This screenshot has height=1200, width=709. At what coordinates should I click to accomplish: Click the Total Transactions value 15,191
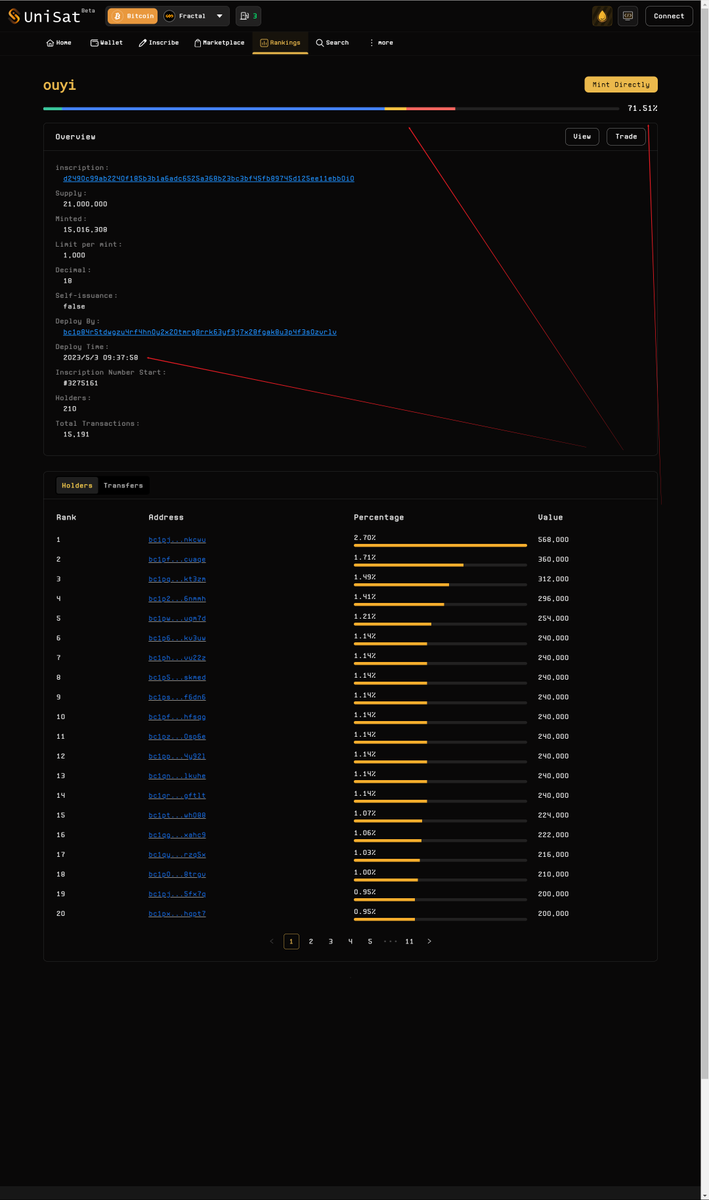[77, 434]
